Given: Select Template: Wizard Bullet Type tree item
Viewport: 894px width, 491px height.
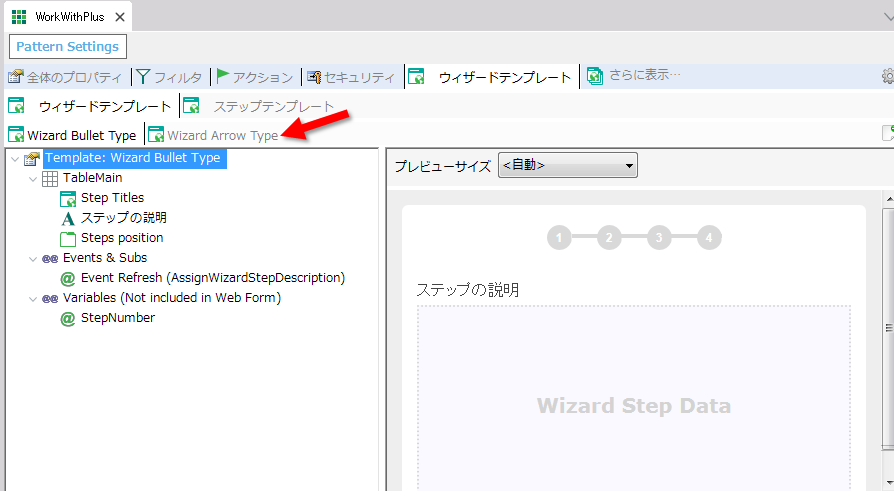Looking at the screenshot, I should (x=133, y=158).
